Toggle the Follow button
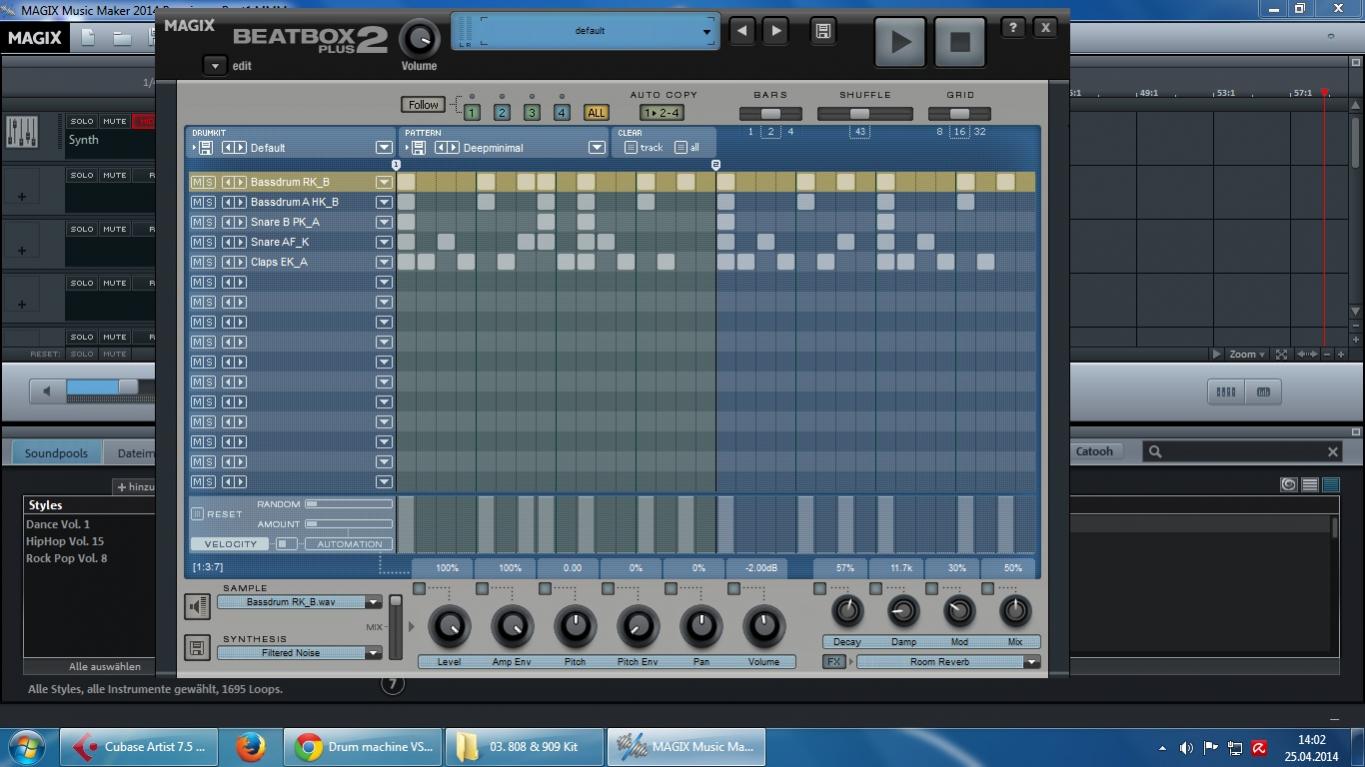1365x767 pixels. pyautogui.click(x=423, y=105)
